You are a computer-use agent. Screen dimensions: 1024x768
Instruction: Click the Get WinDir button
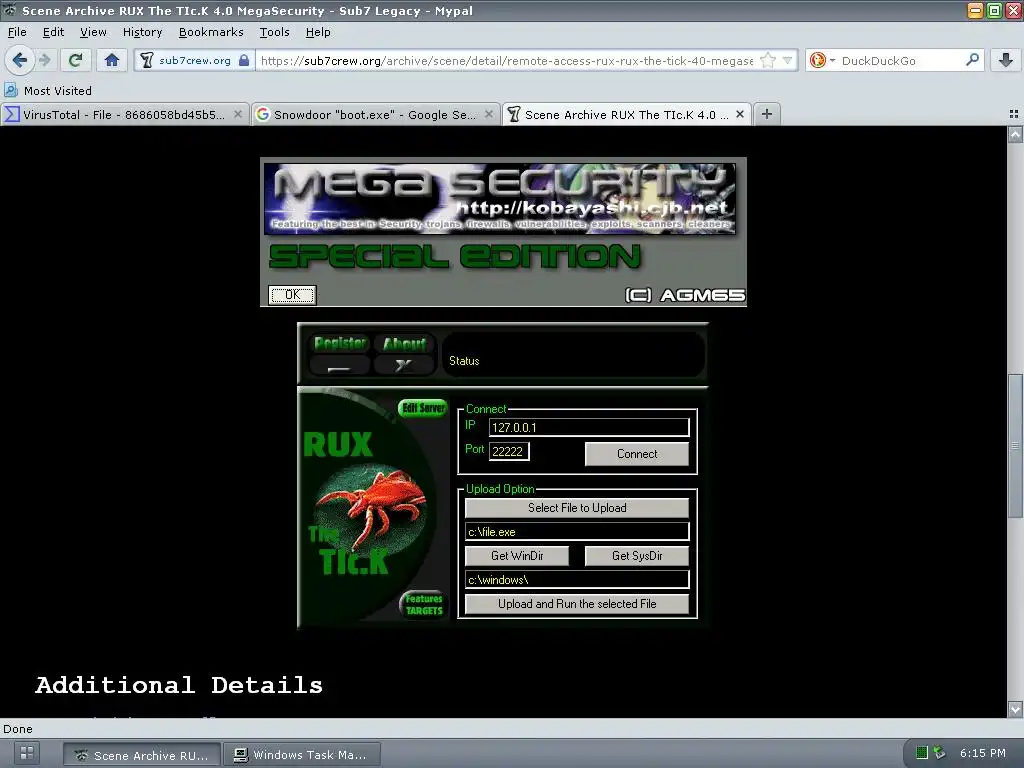pyautogui.click(x=517, y=556)
